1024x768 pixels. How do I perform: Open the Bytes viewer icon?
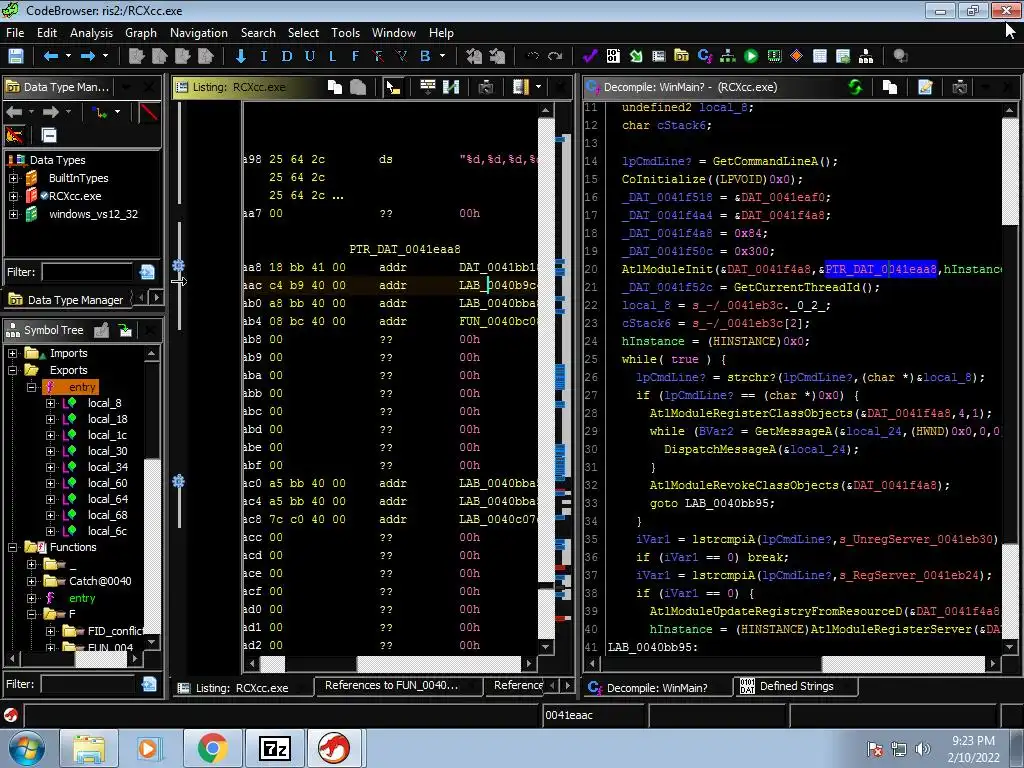pos(613,56)
